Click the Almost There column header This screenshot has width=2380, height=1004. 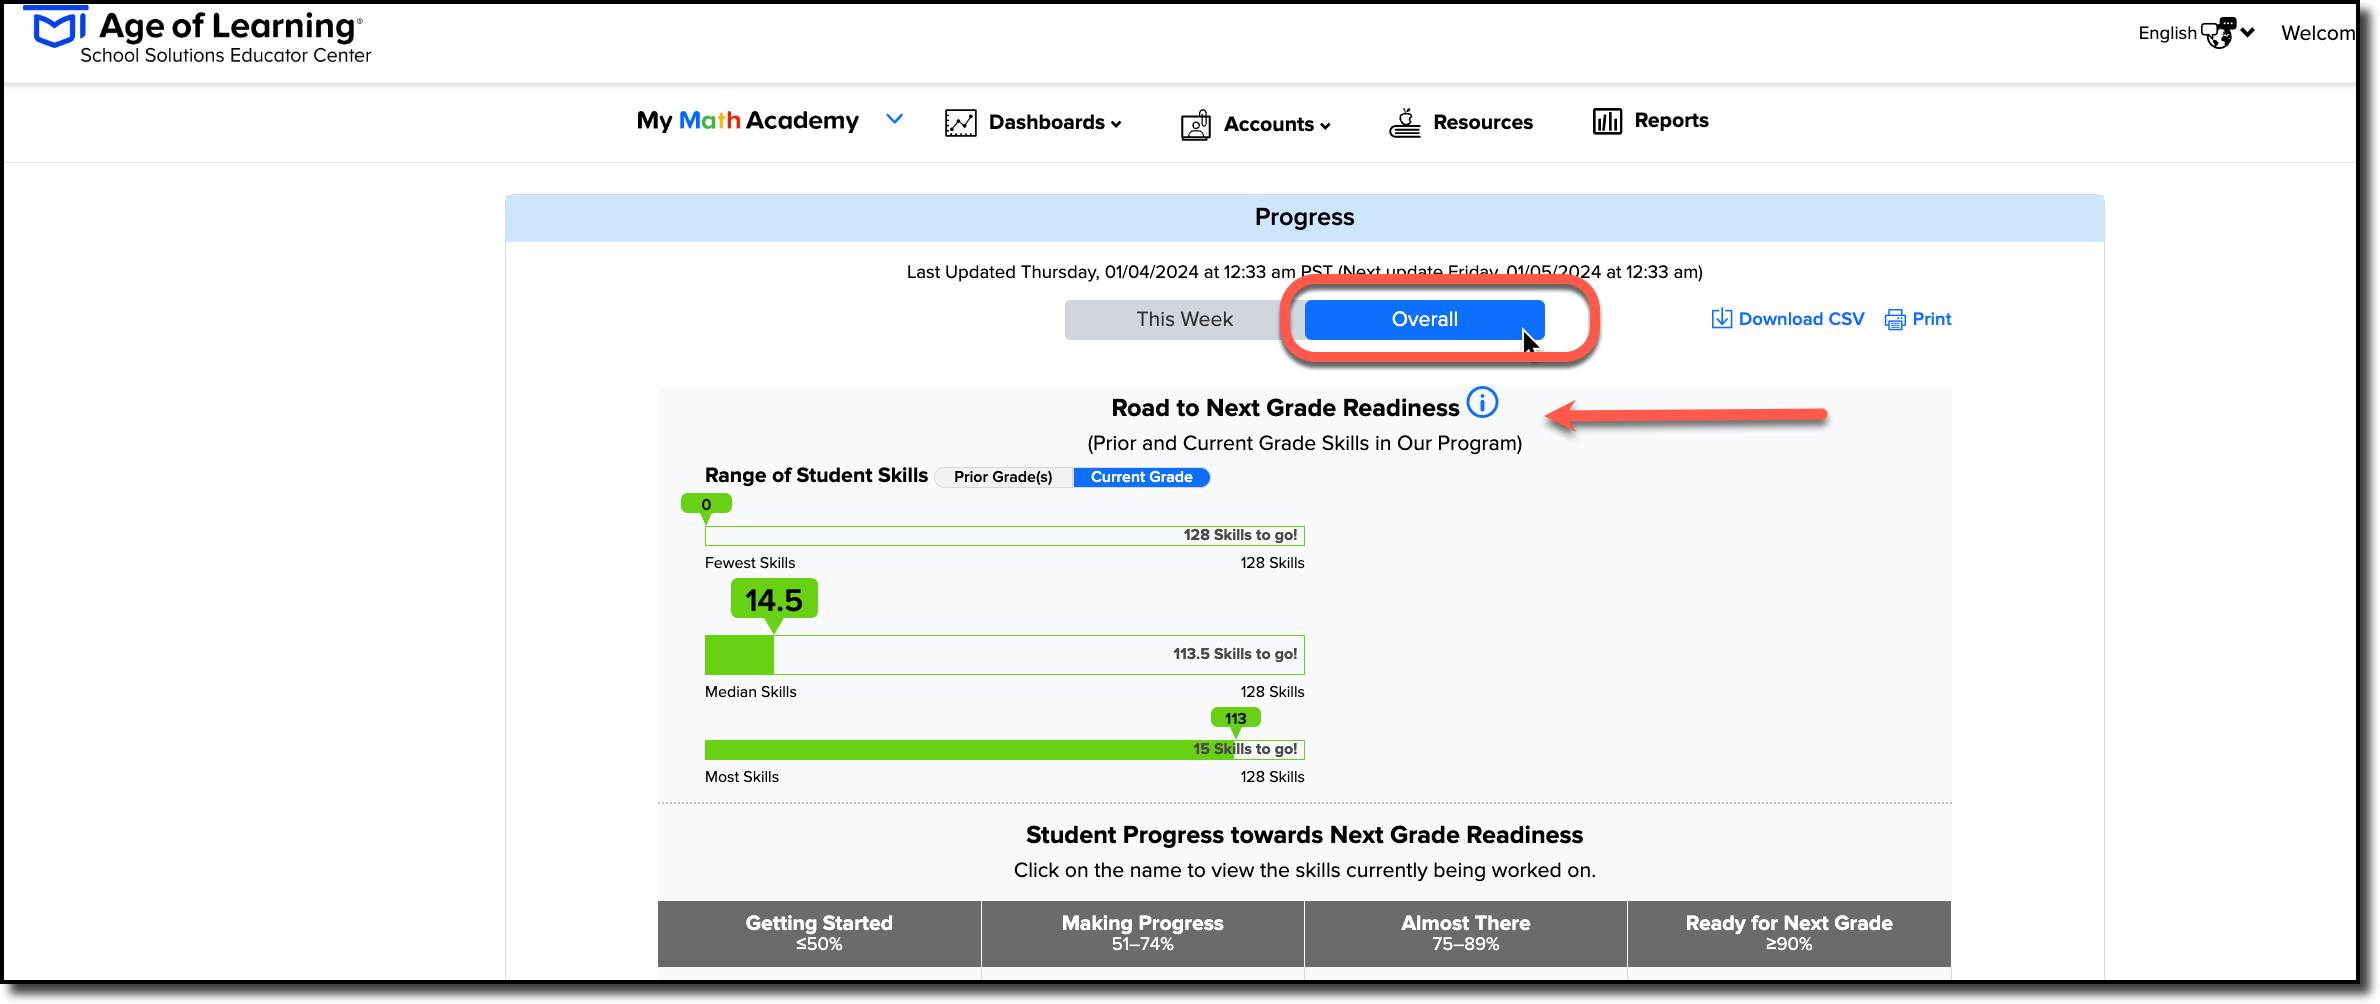pos(1465,933)
